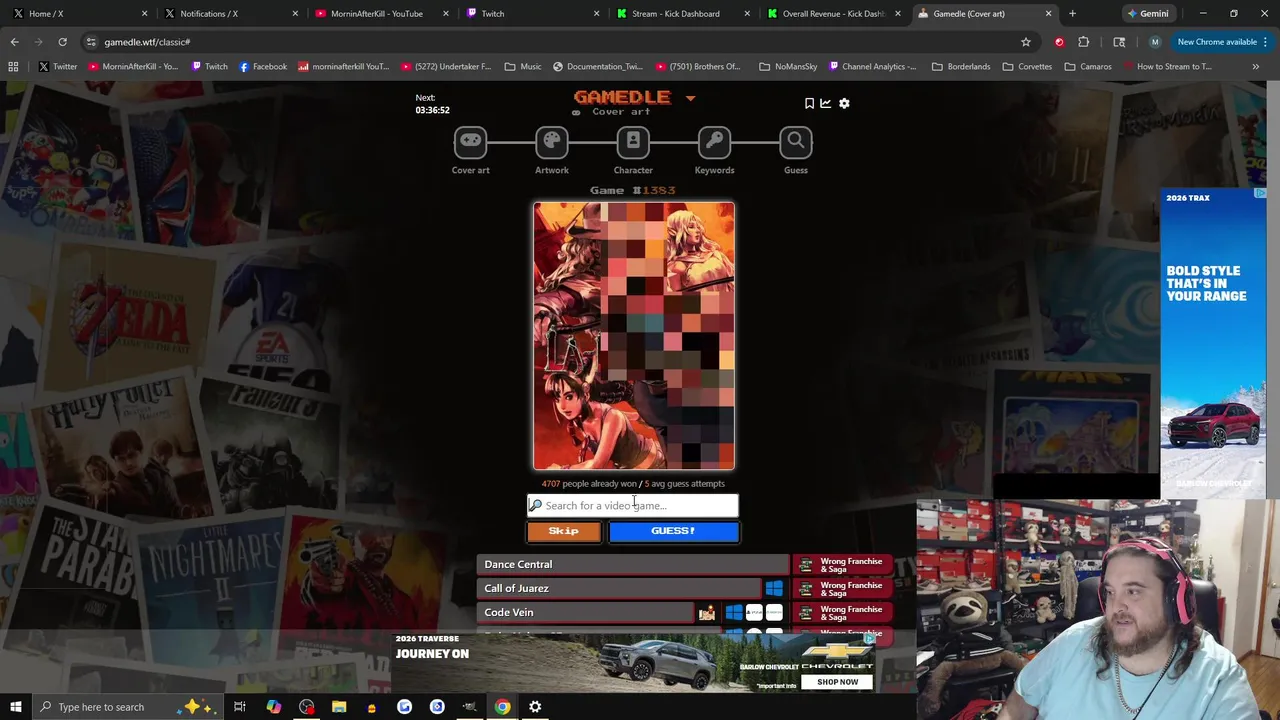Screen dimensions: 1280x720
Task: Switch to Overall Revenue - Kick Dashboard tab
Action: point(833,14)
